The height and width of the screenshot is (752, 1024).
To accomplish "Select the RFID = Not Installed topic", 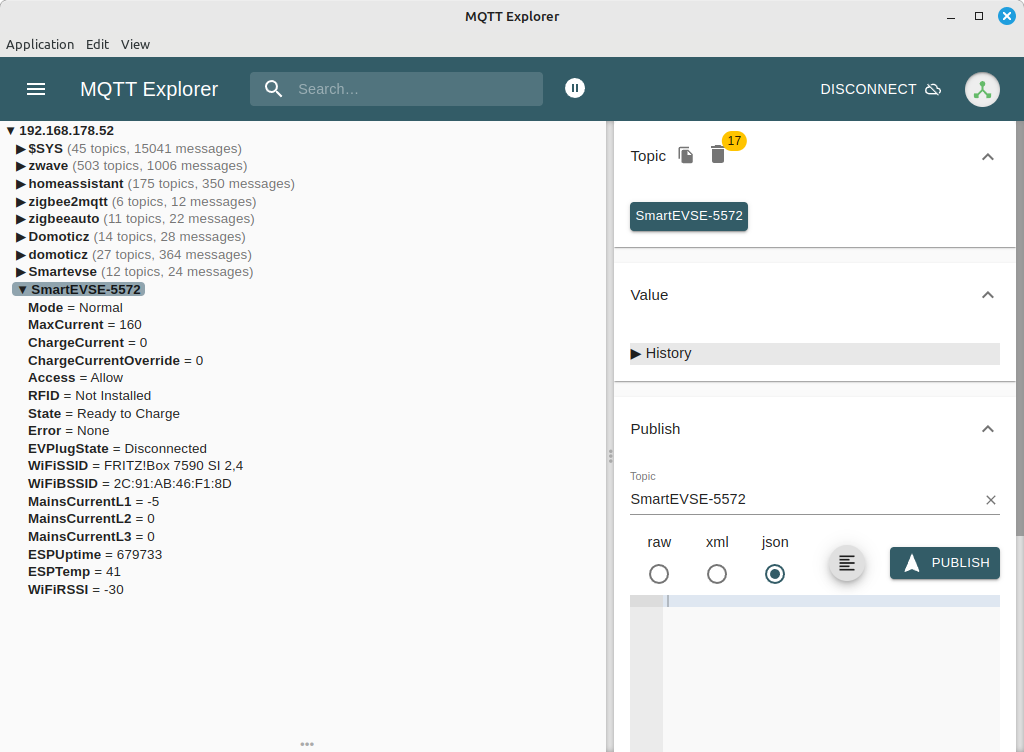I will [89, 396].
